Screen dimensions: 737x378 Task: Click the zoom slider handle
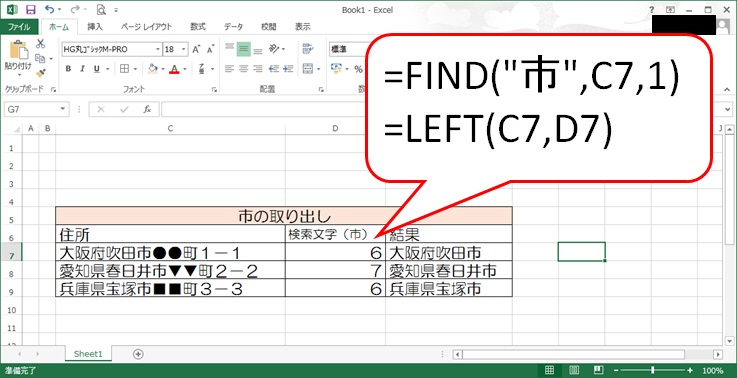653,370
